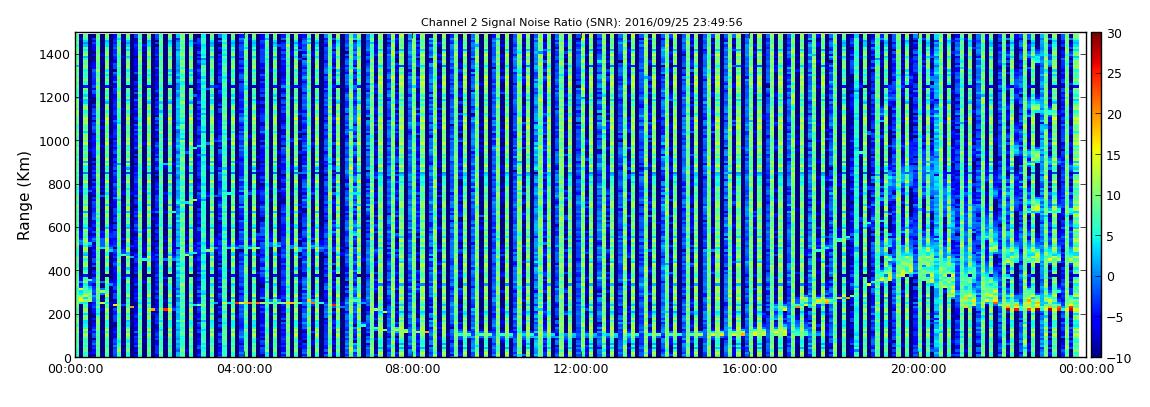This screenshot has width=1150, height=407.
Task: Click the colorbar 25 value label
Action: click(x=1114, y=74)
